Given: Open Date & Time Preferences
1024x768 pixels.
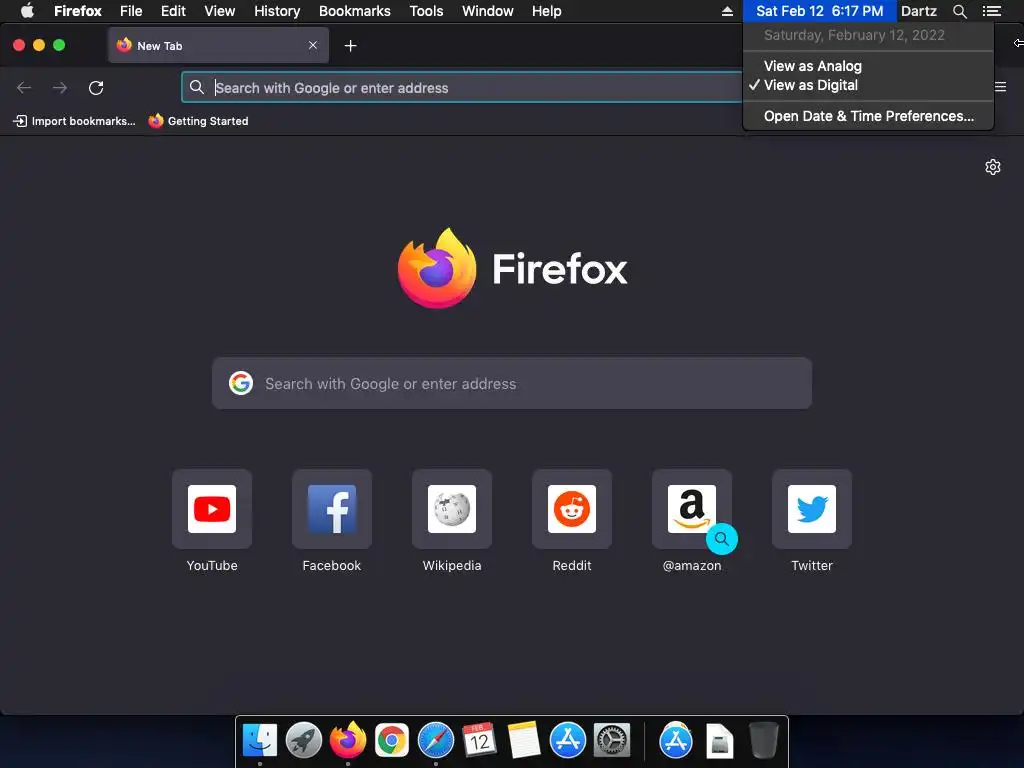Looking at the screenshot, I should coord(868,116).
